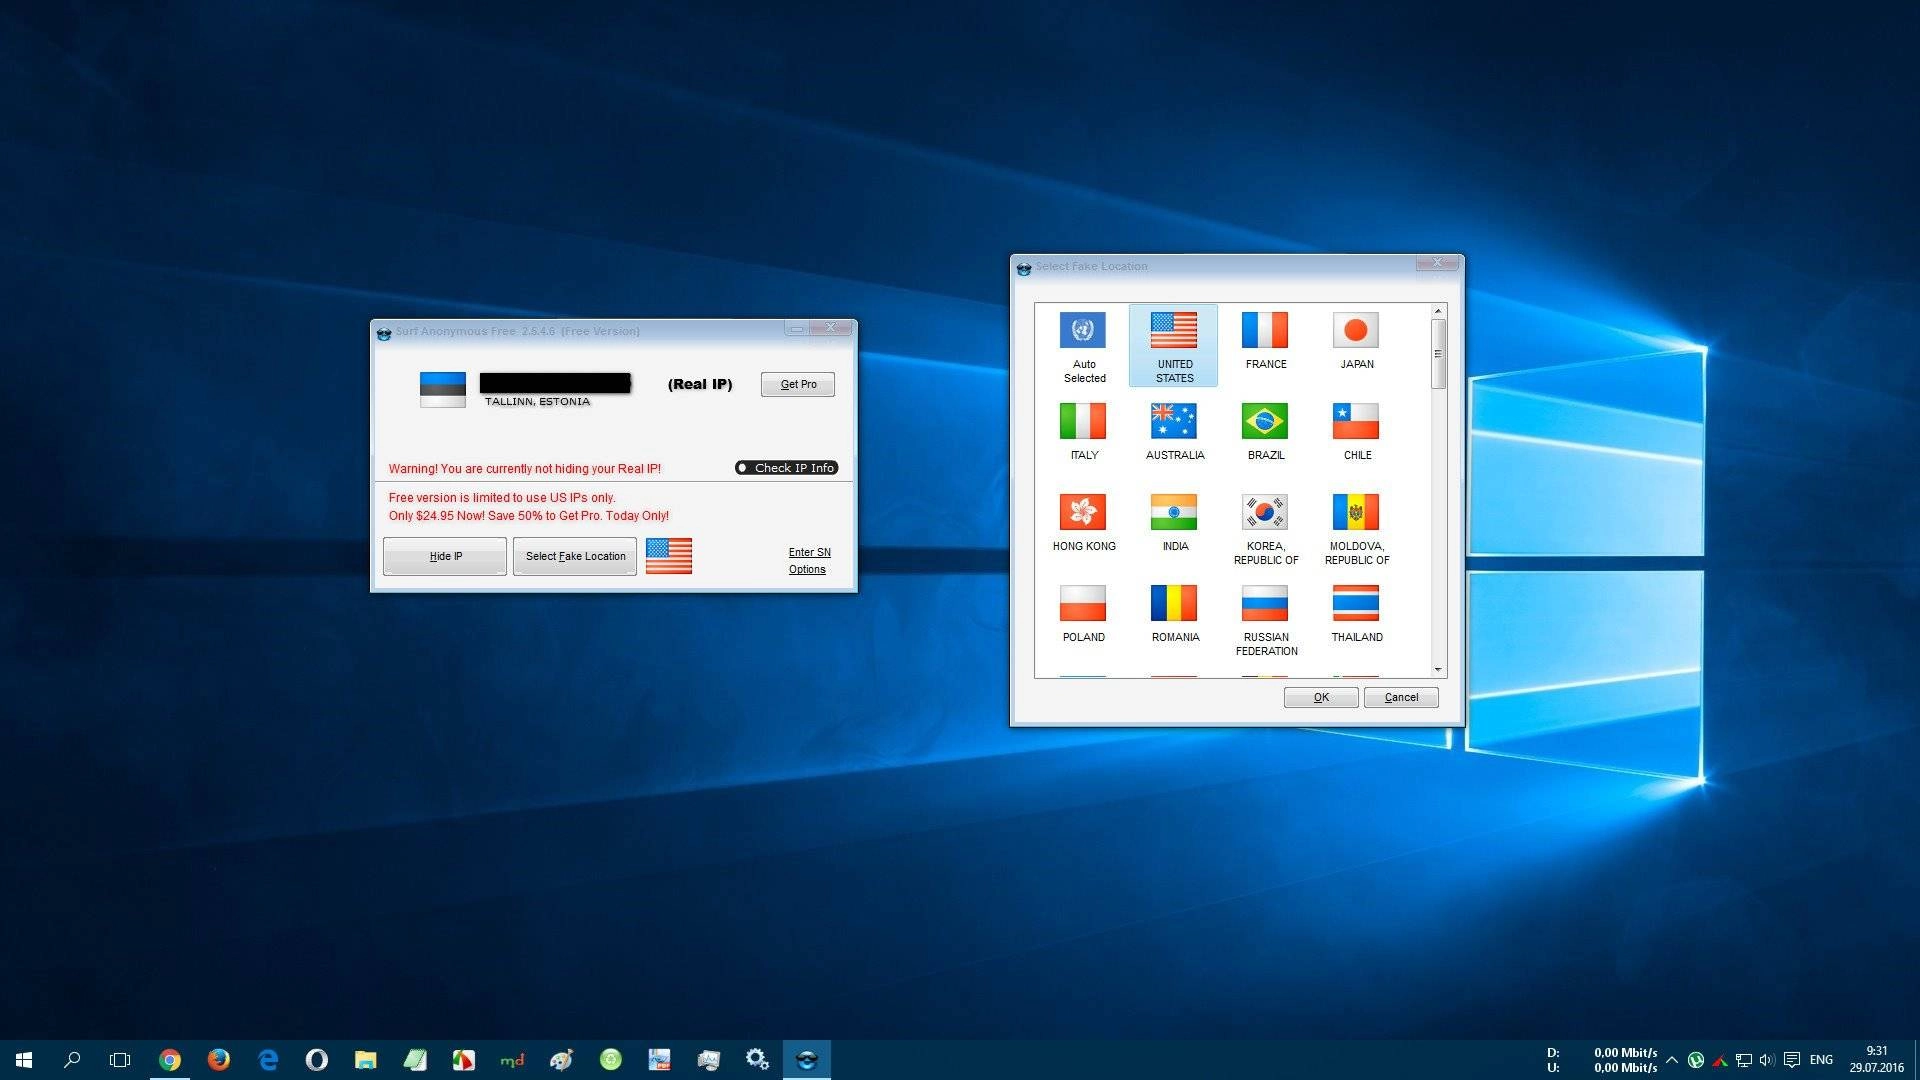Select the India flag
This screenshot has width=1920, height=1080.
point(1174,512)
